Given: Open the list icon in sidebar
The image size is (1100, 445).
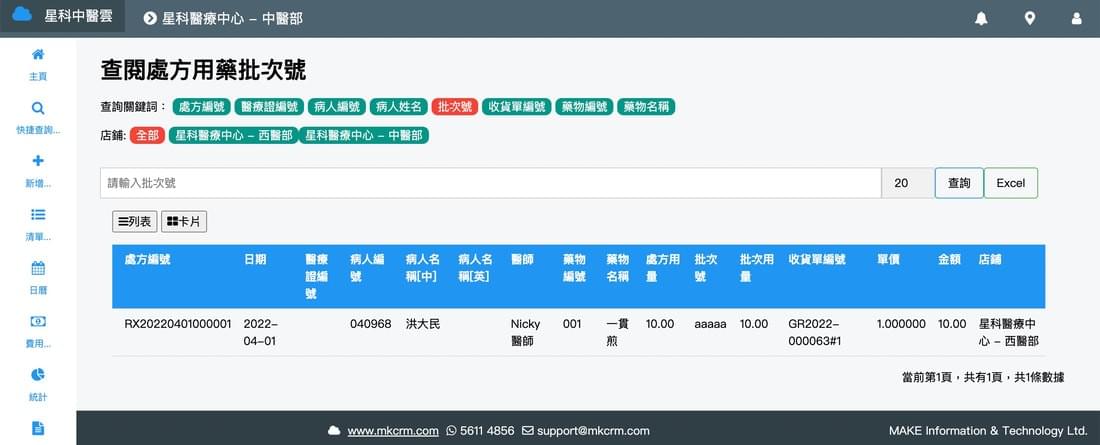Looking at the screenshot, I should click(x=38, y=214).
